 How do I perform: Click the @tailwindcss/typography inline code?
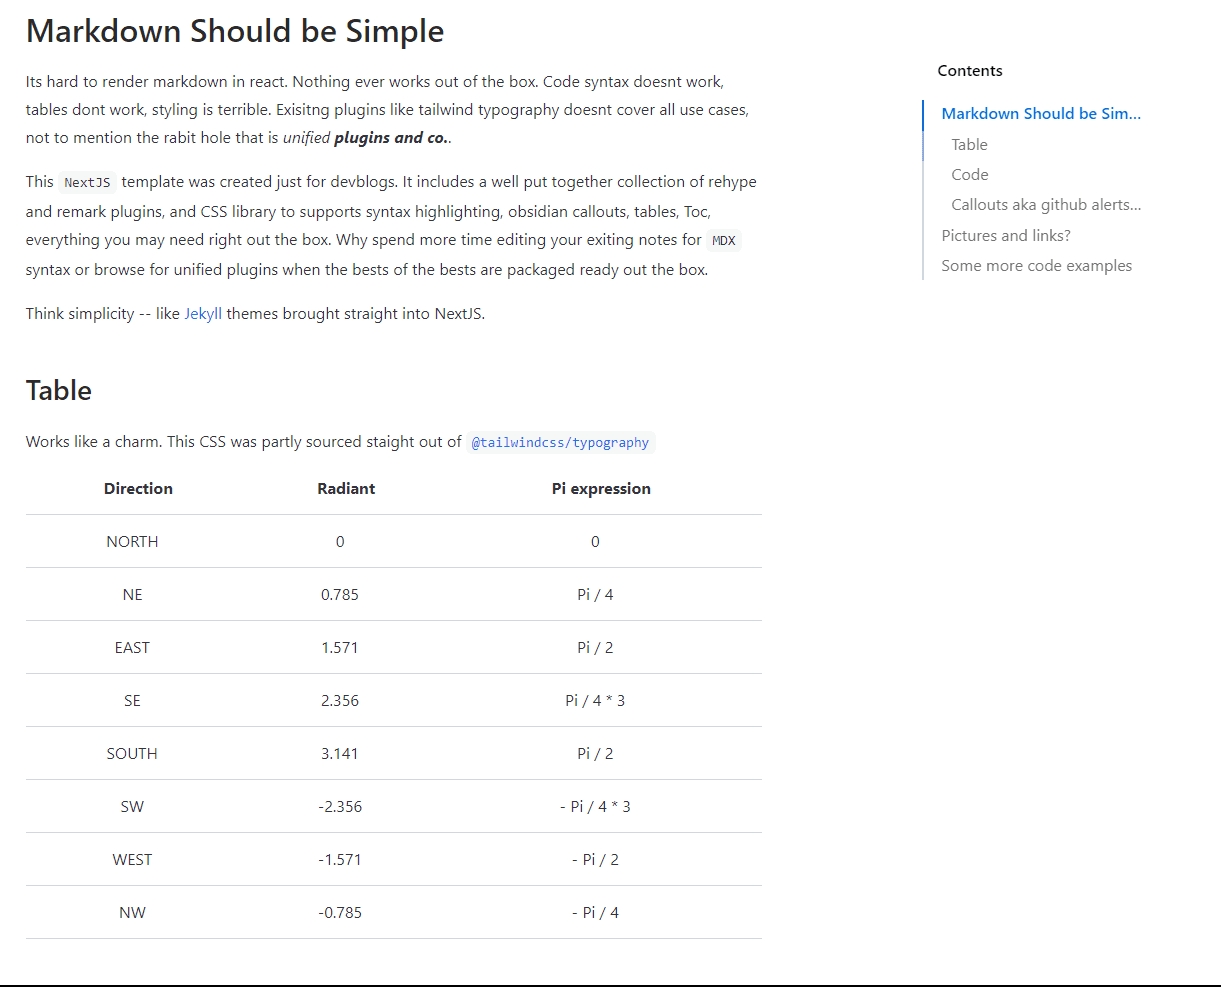pos(560,442)
